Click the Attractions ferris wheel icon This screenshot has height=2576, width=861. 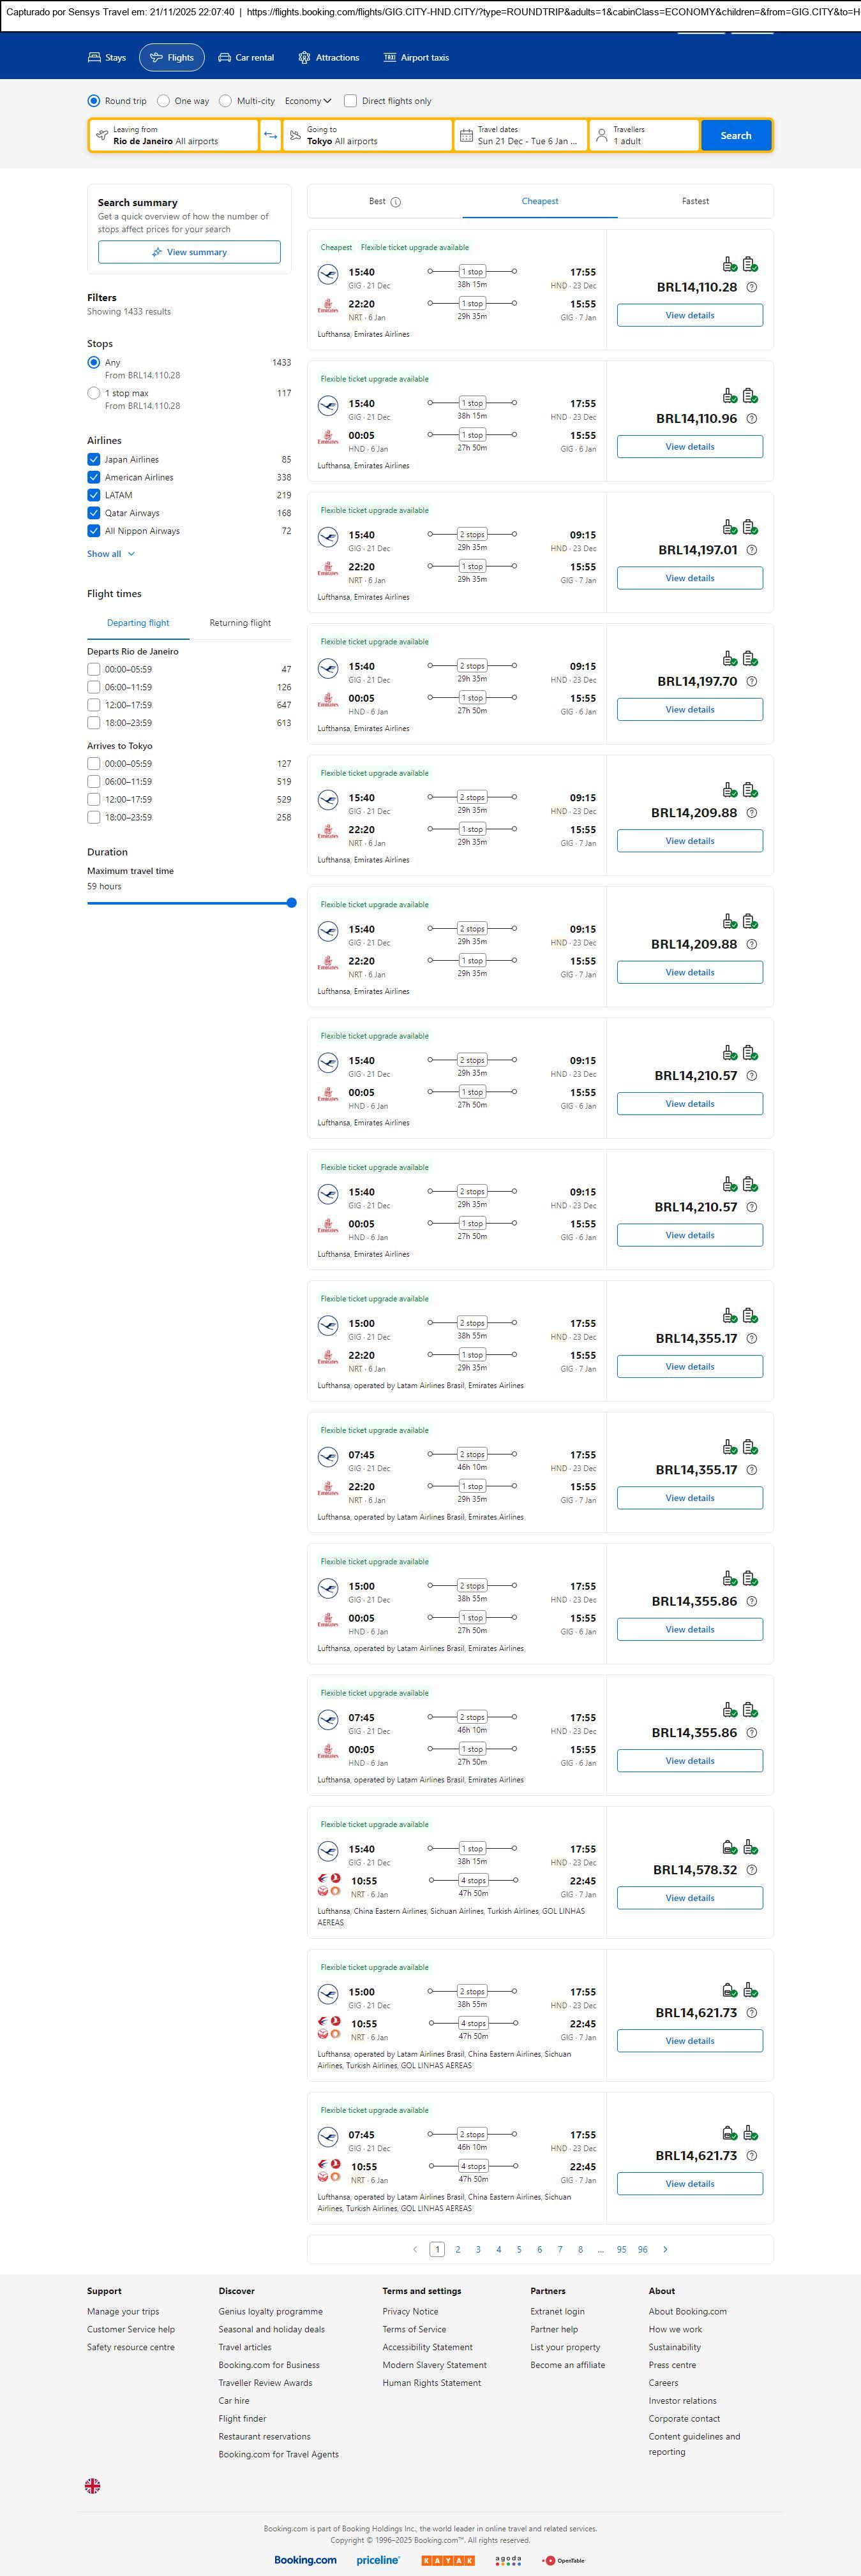click(304, 58)
